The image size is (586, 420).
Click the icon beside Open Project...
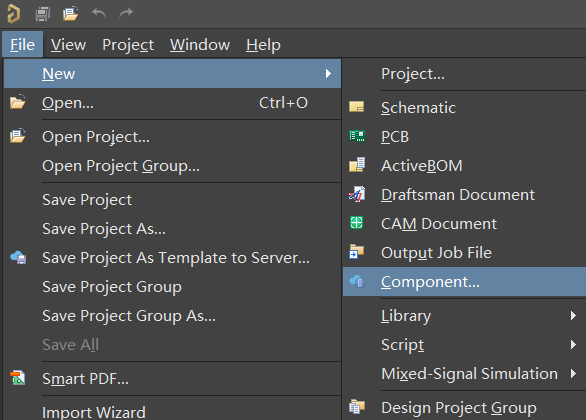18,136
